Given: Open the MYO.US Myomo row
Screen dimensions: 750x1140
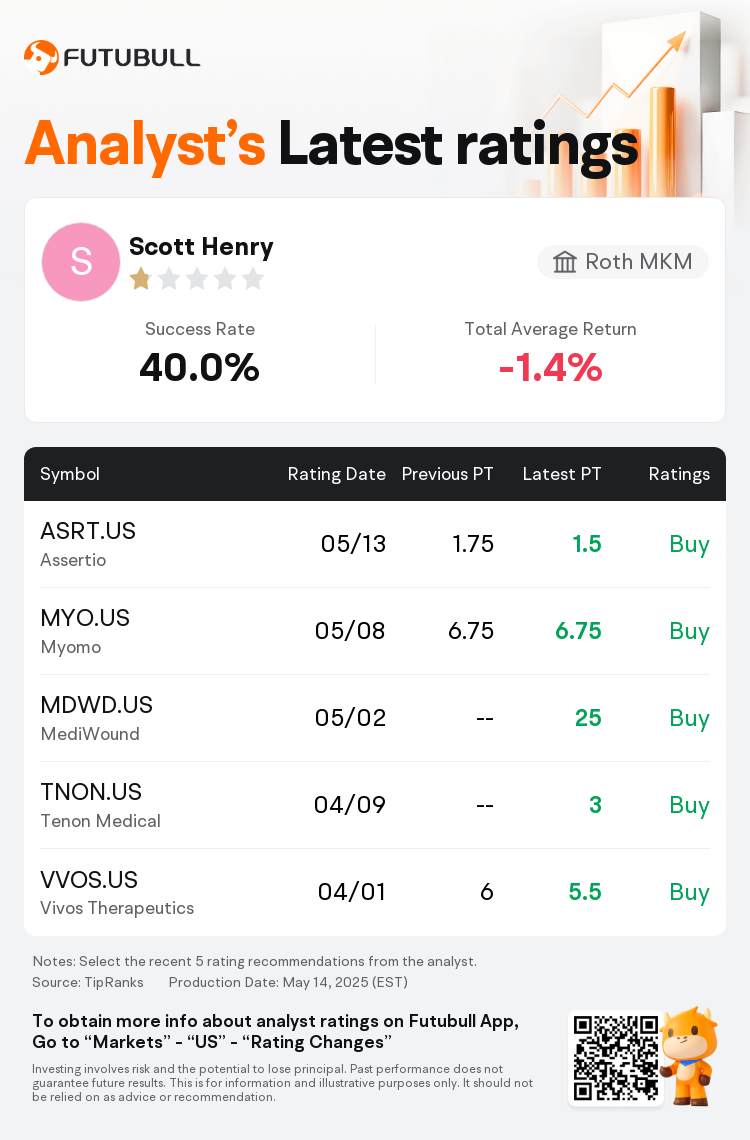Looking at the screenshot, I should pos(375,631).
